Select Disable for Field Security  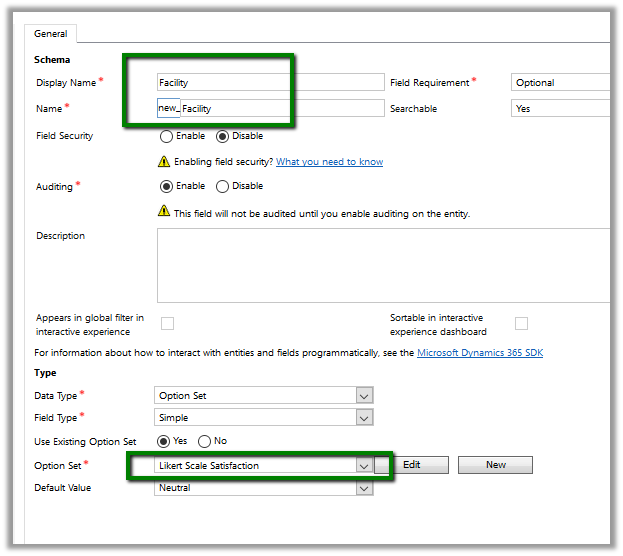coord(222,136)
